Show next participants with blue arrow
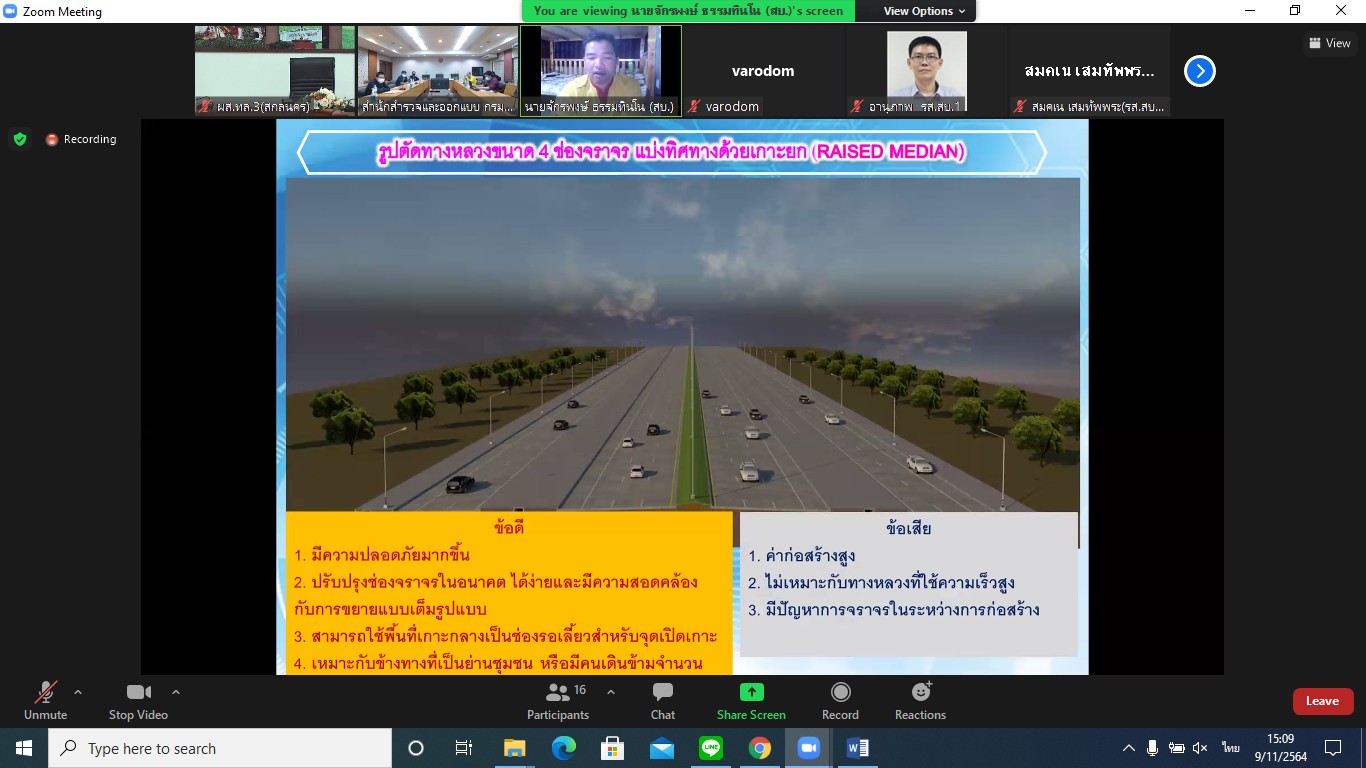The height and width of the screenshot is (768, 1366). coord(1199,71)
